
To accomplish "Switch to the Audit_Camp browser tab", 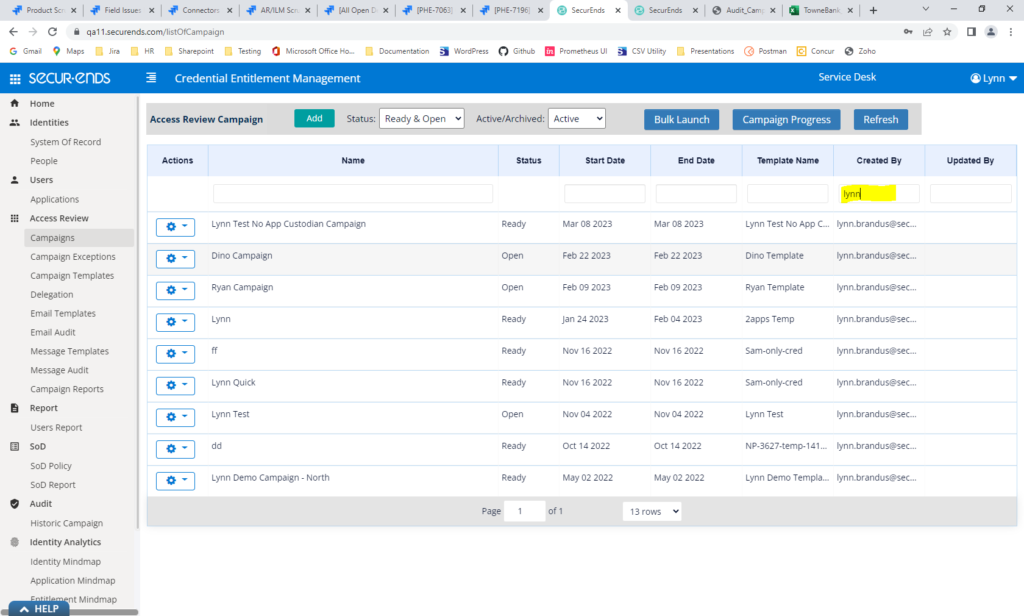I will point(744,10).
